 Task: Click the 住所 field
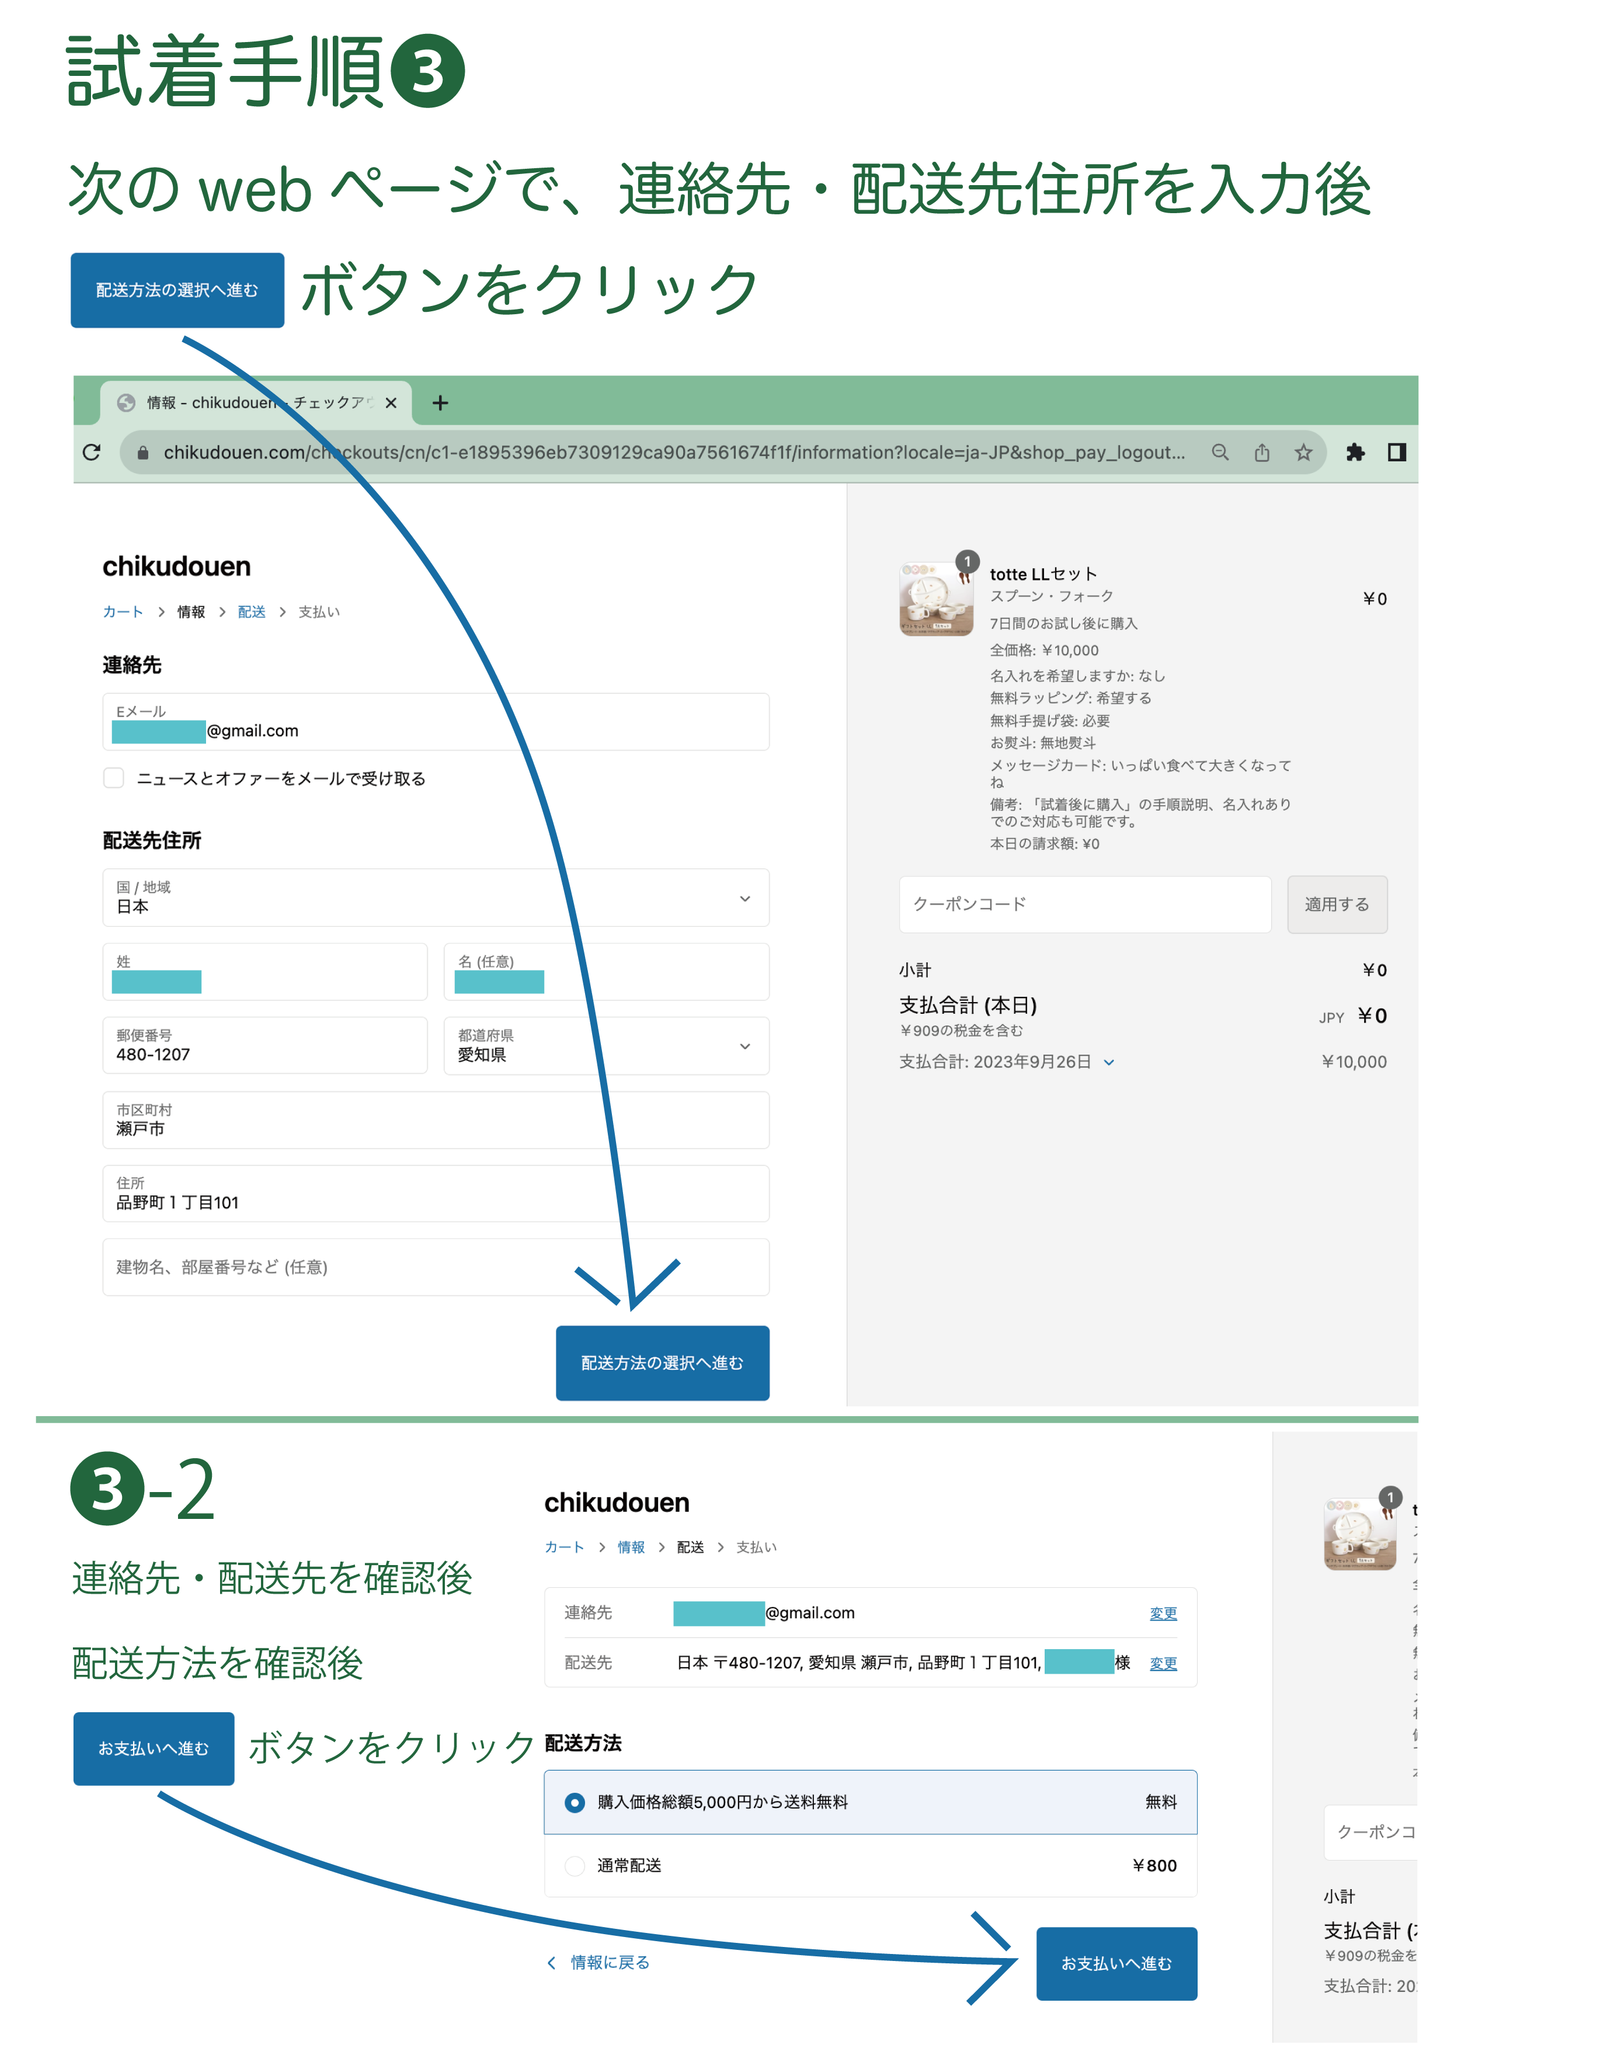click(436, 1193)
